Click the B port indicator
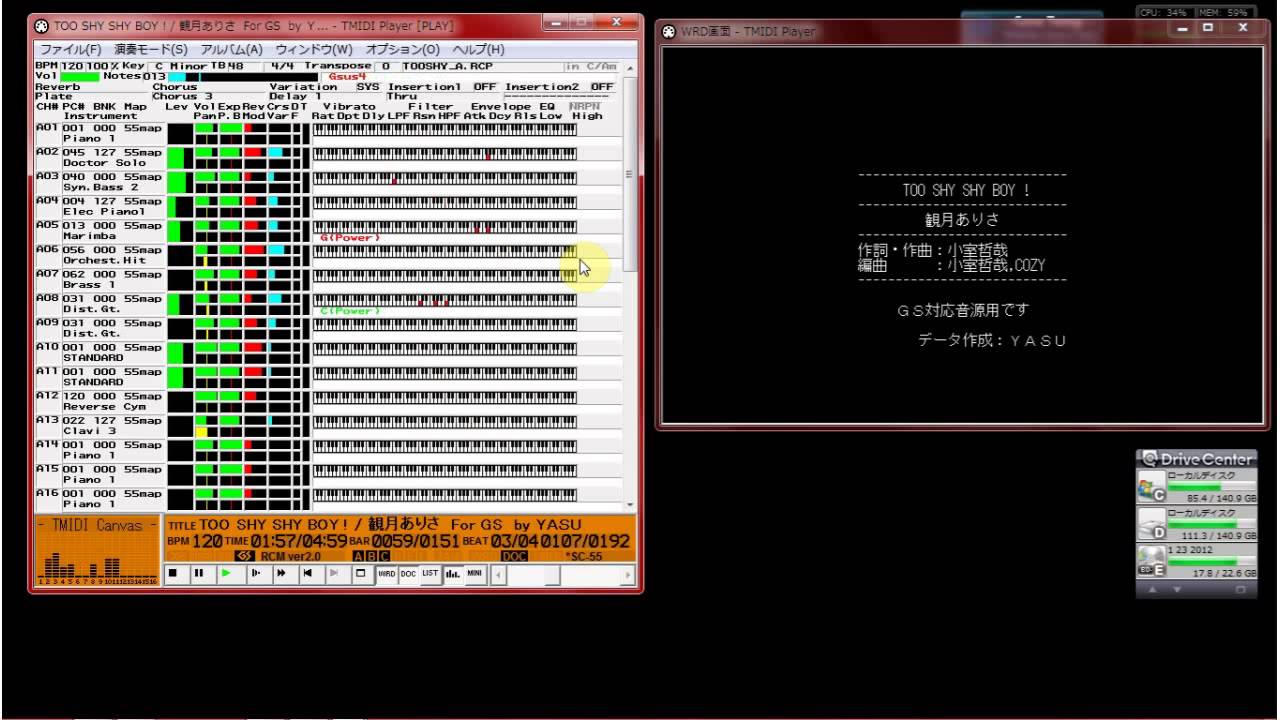This screenshot has height=720, width=1280. (372, 556)
